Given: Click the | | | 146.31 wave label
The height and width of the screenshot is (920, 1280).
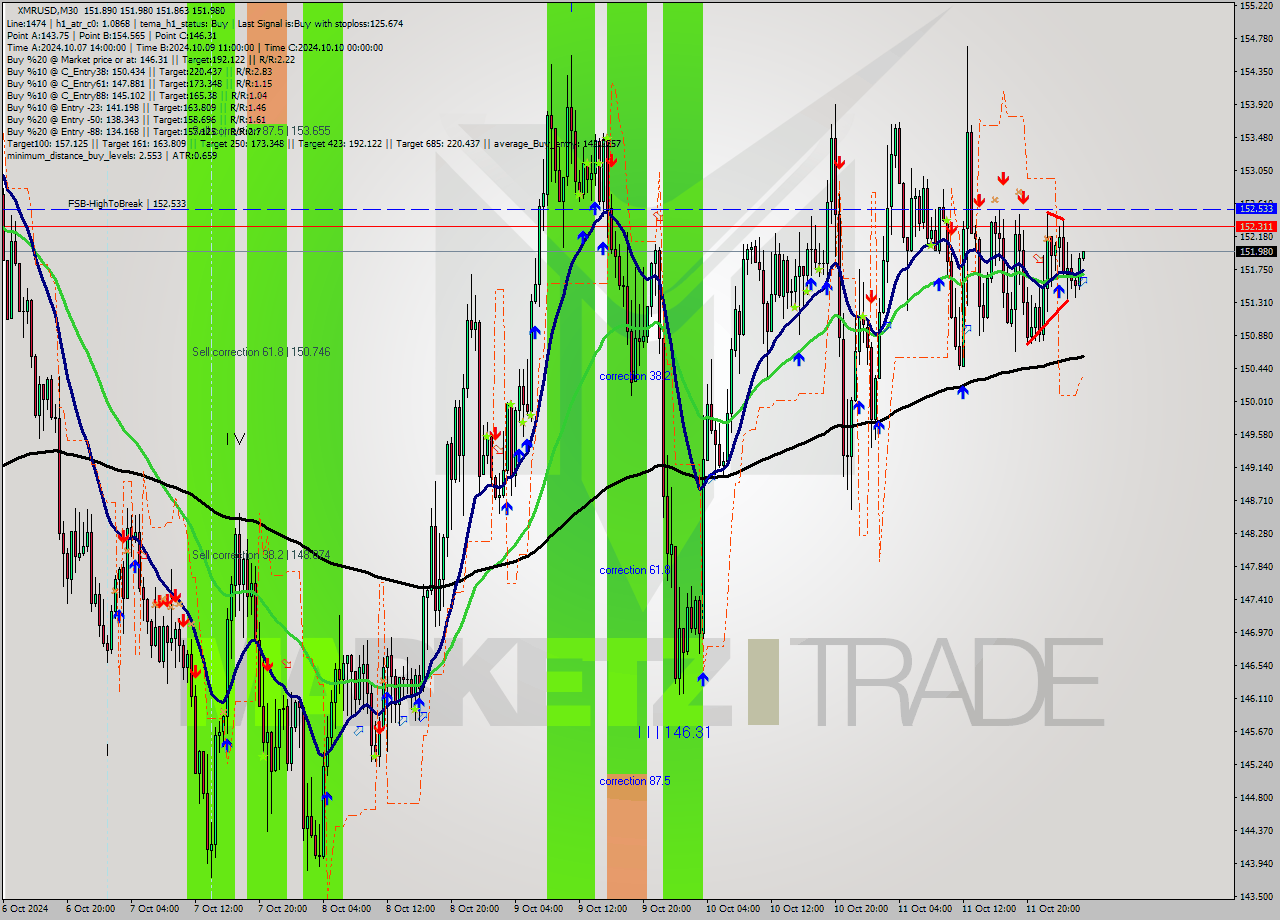Looking at the screenshot, I should 675,733.
